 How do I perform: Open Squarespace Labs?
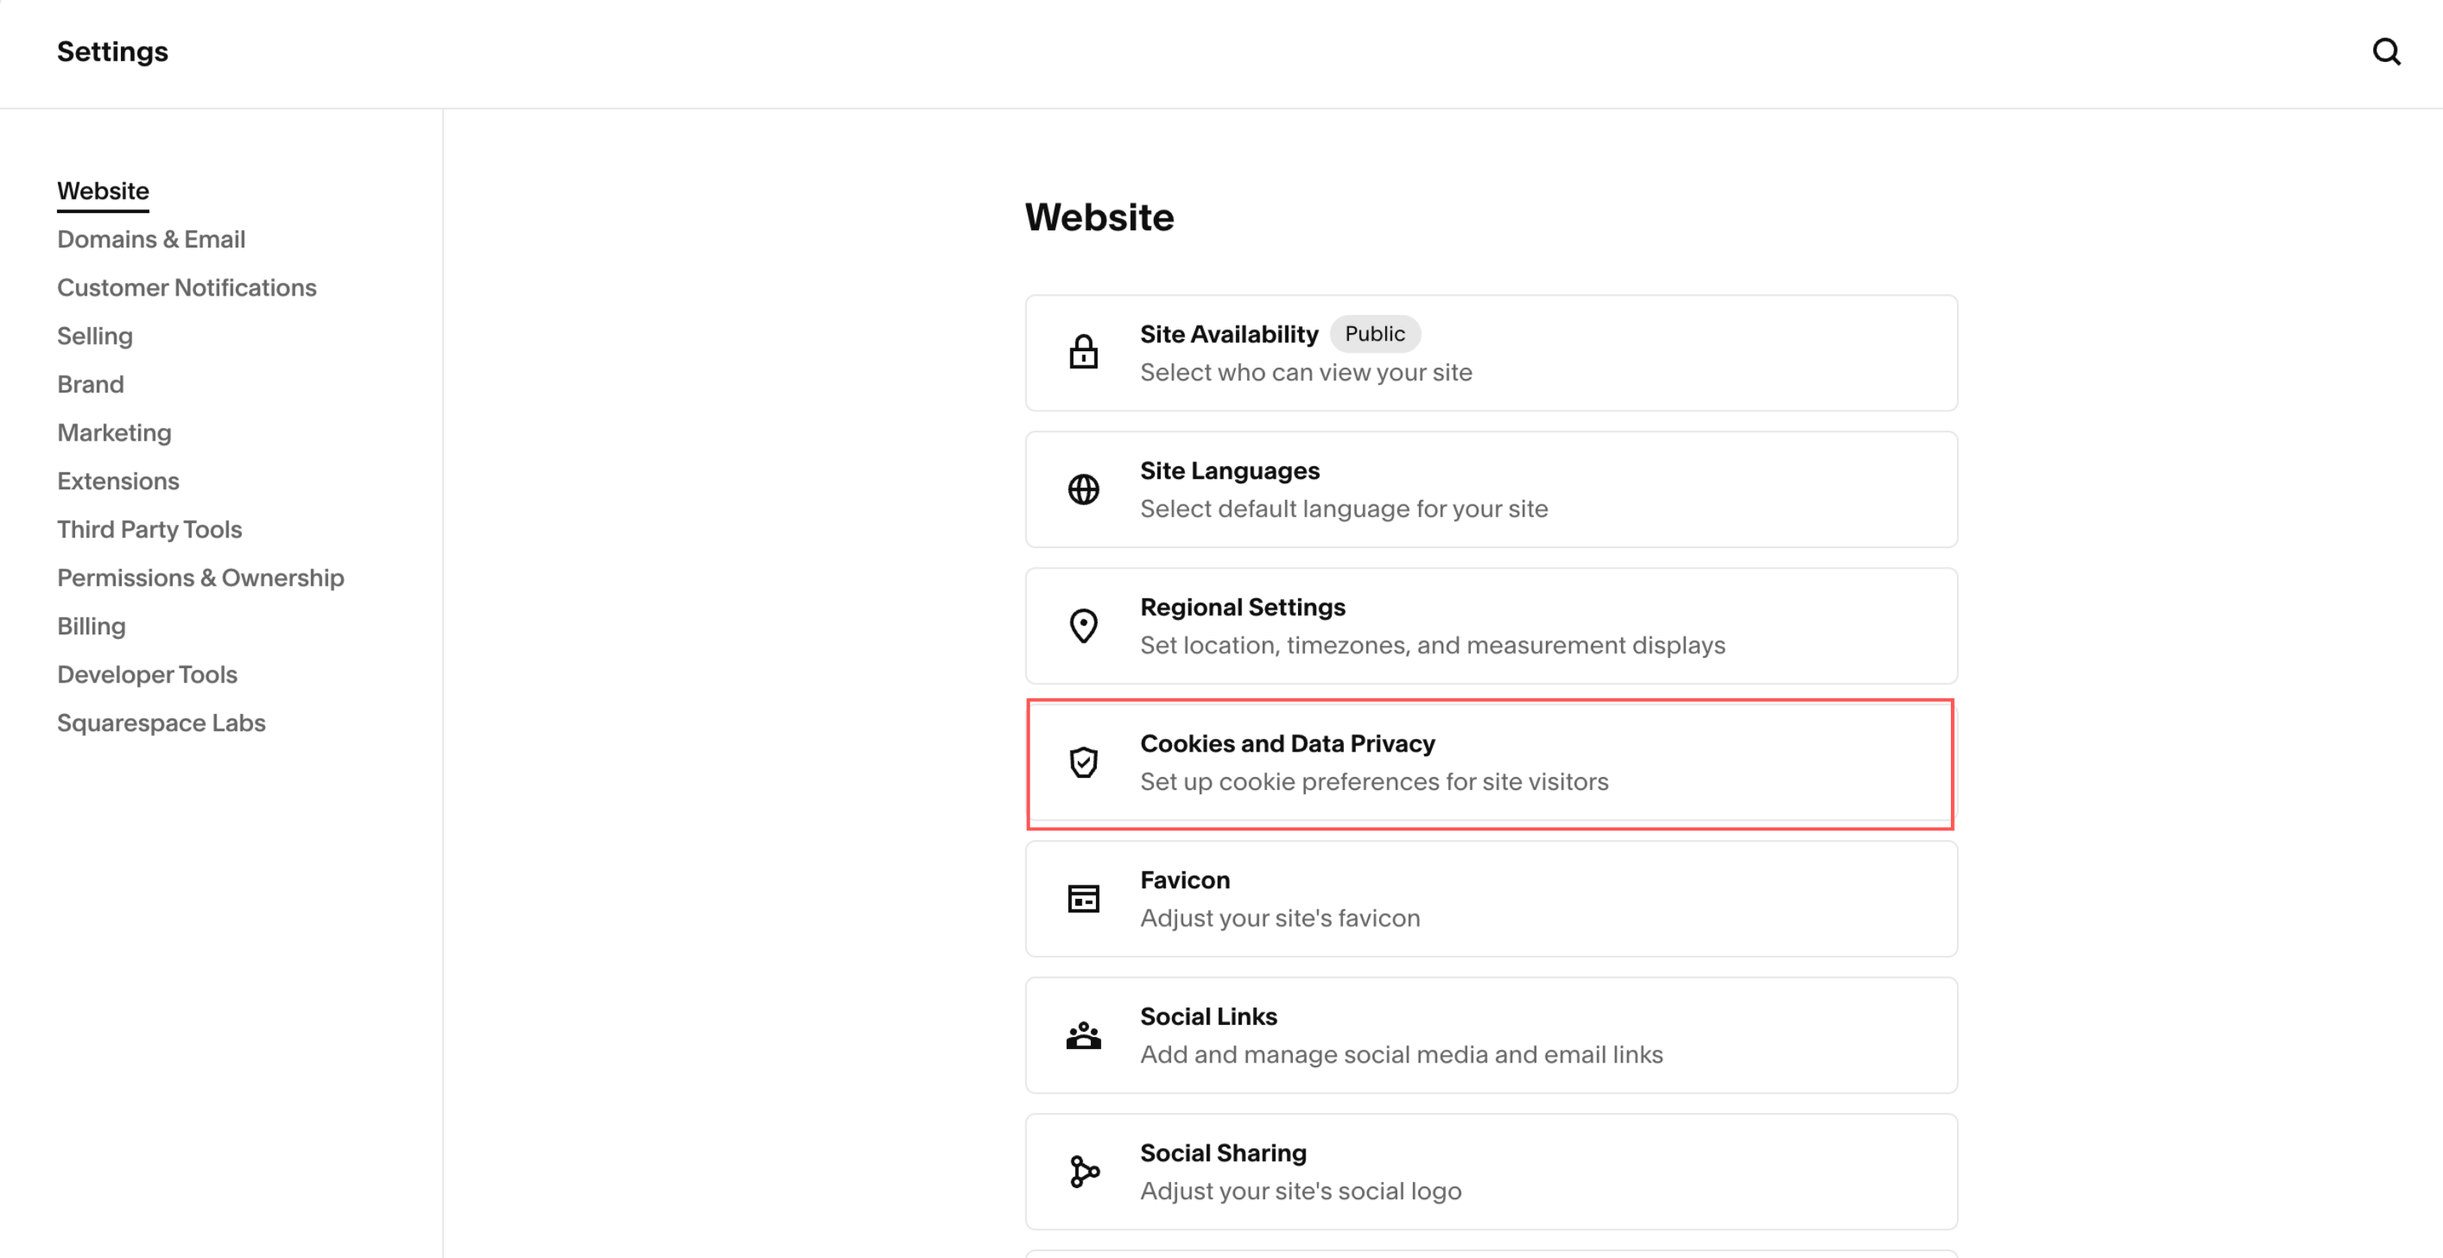pyautogui.click(x=161, y=723)
